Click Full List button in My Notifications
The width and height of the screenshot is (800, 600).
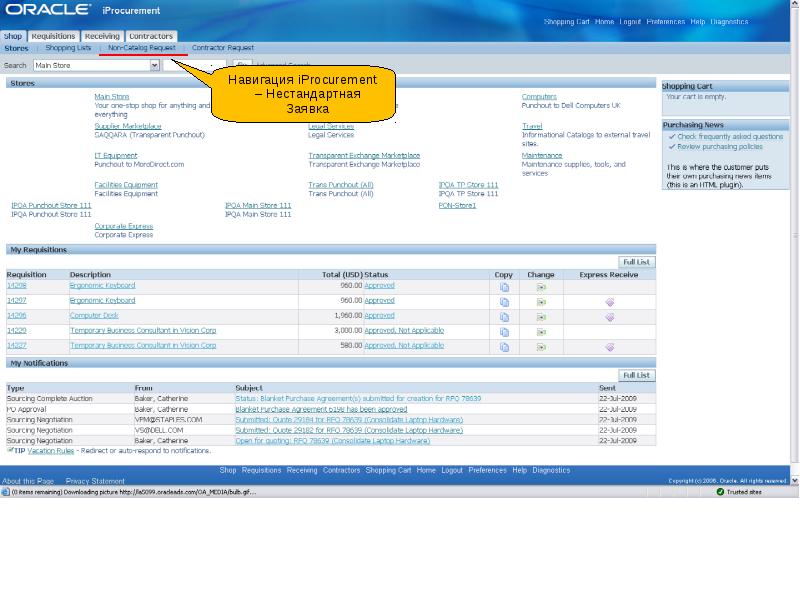pos(636,376)
